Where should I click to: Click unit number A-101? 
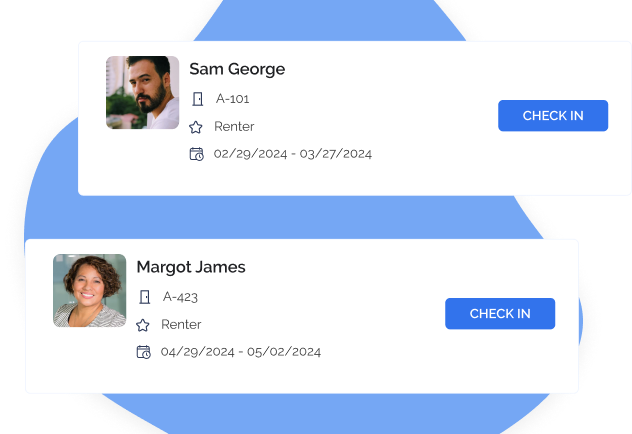(x=233, y=99)
